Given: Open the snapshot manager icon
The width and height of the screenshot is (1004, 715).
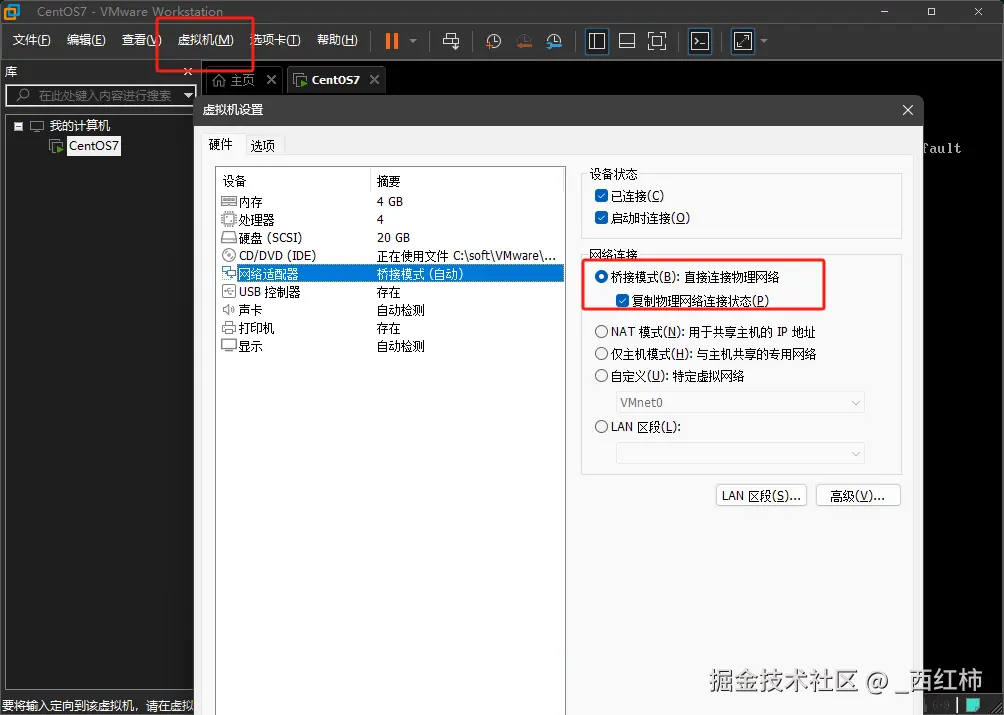Looking at the screenshot, I should click(x=554, y=41).
